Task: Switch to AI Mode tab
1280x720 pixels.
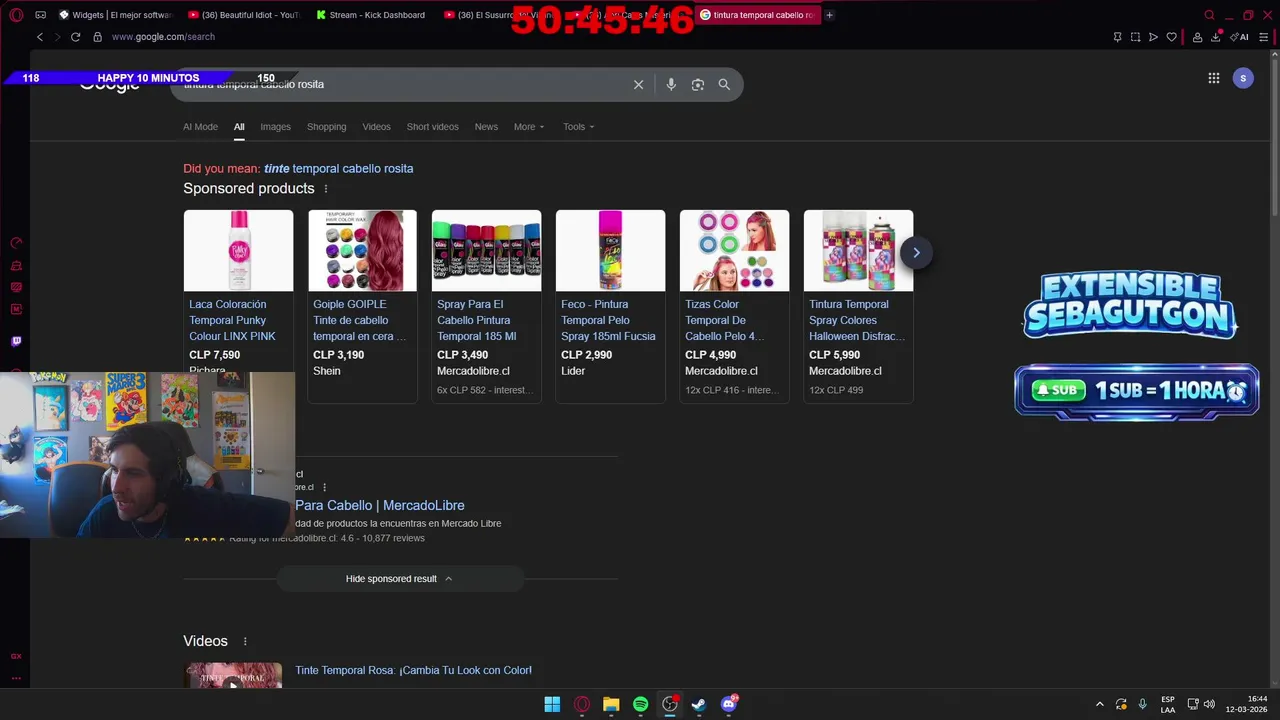Action: (200, 127)
